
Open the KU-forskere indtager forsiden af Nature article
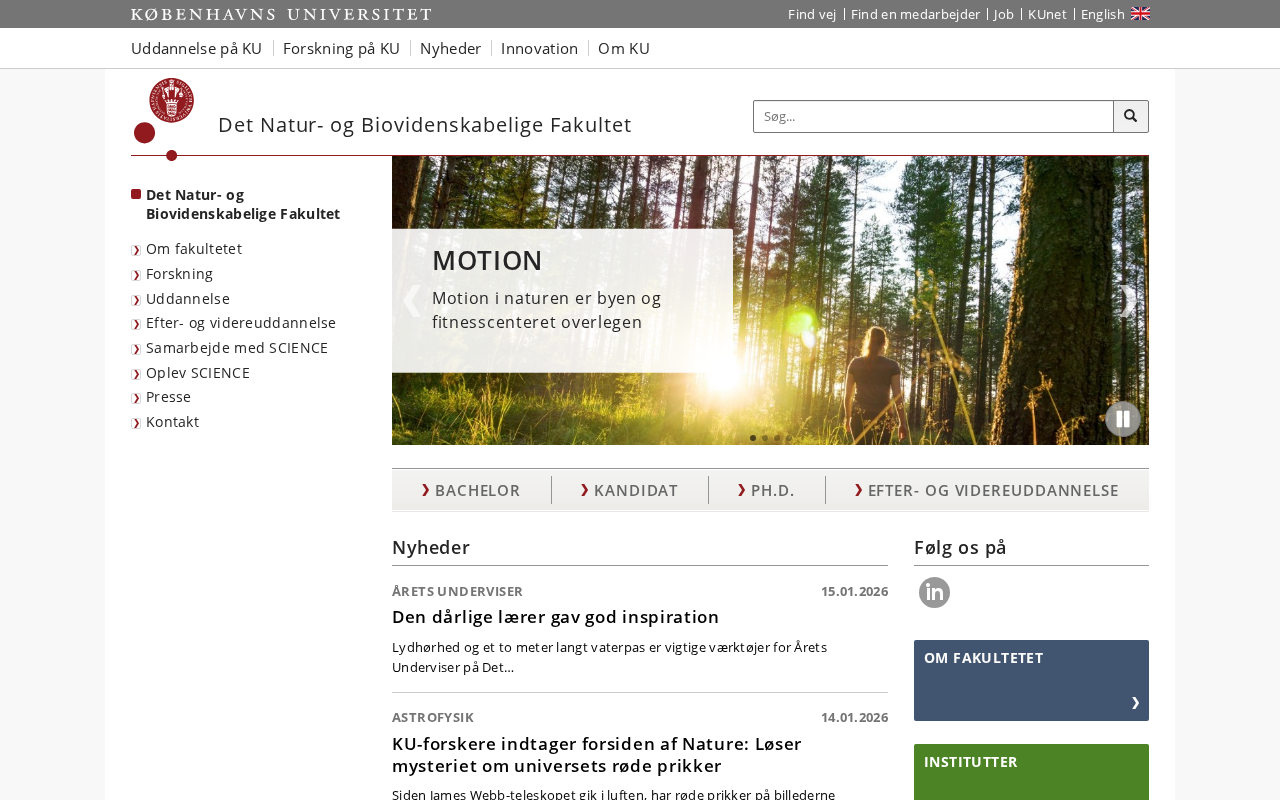coord(597,755)
